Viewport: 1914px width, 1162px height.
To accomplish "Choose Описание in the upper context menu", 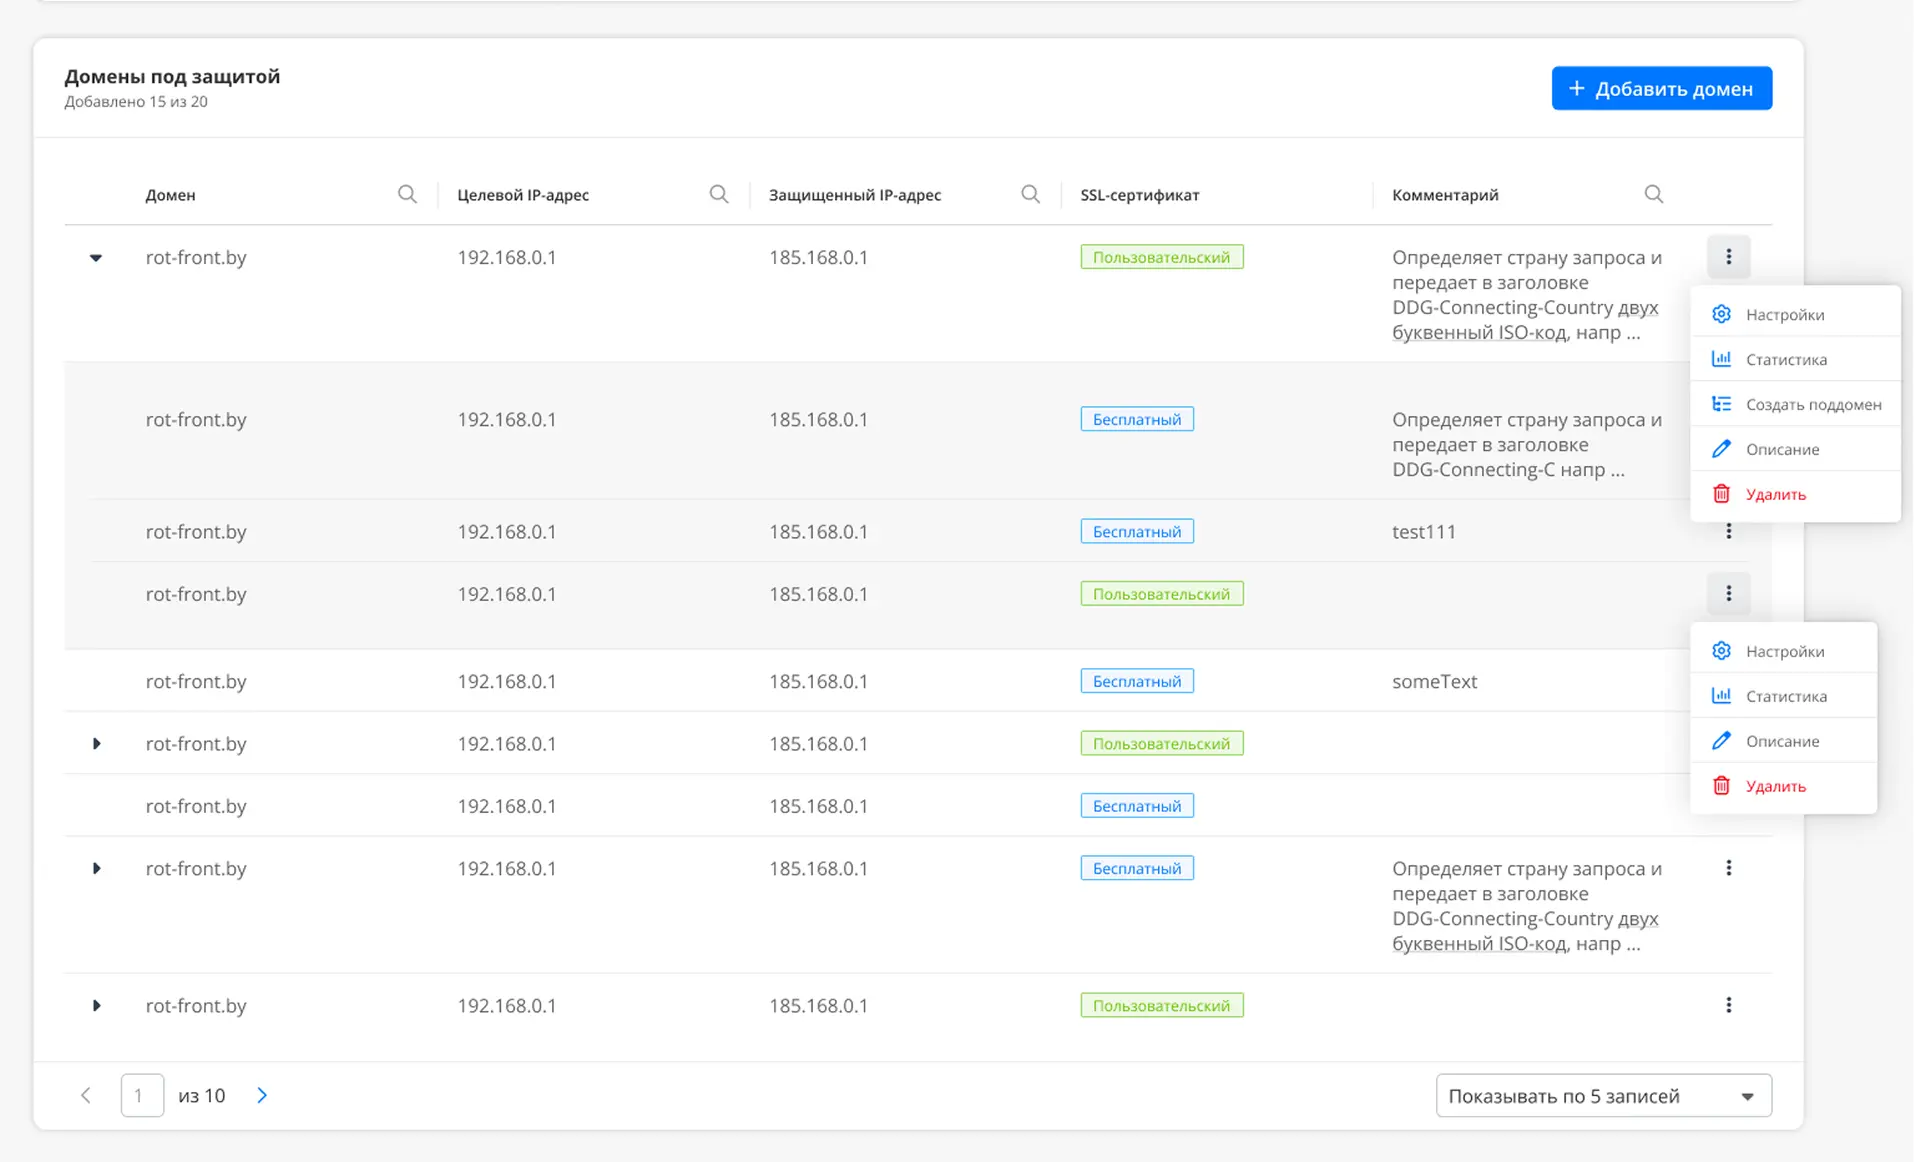I will click(1795, 449).
